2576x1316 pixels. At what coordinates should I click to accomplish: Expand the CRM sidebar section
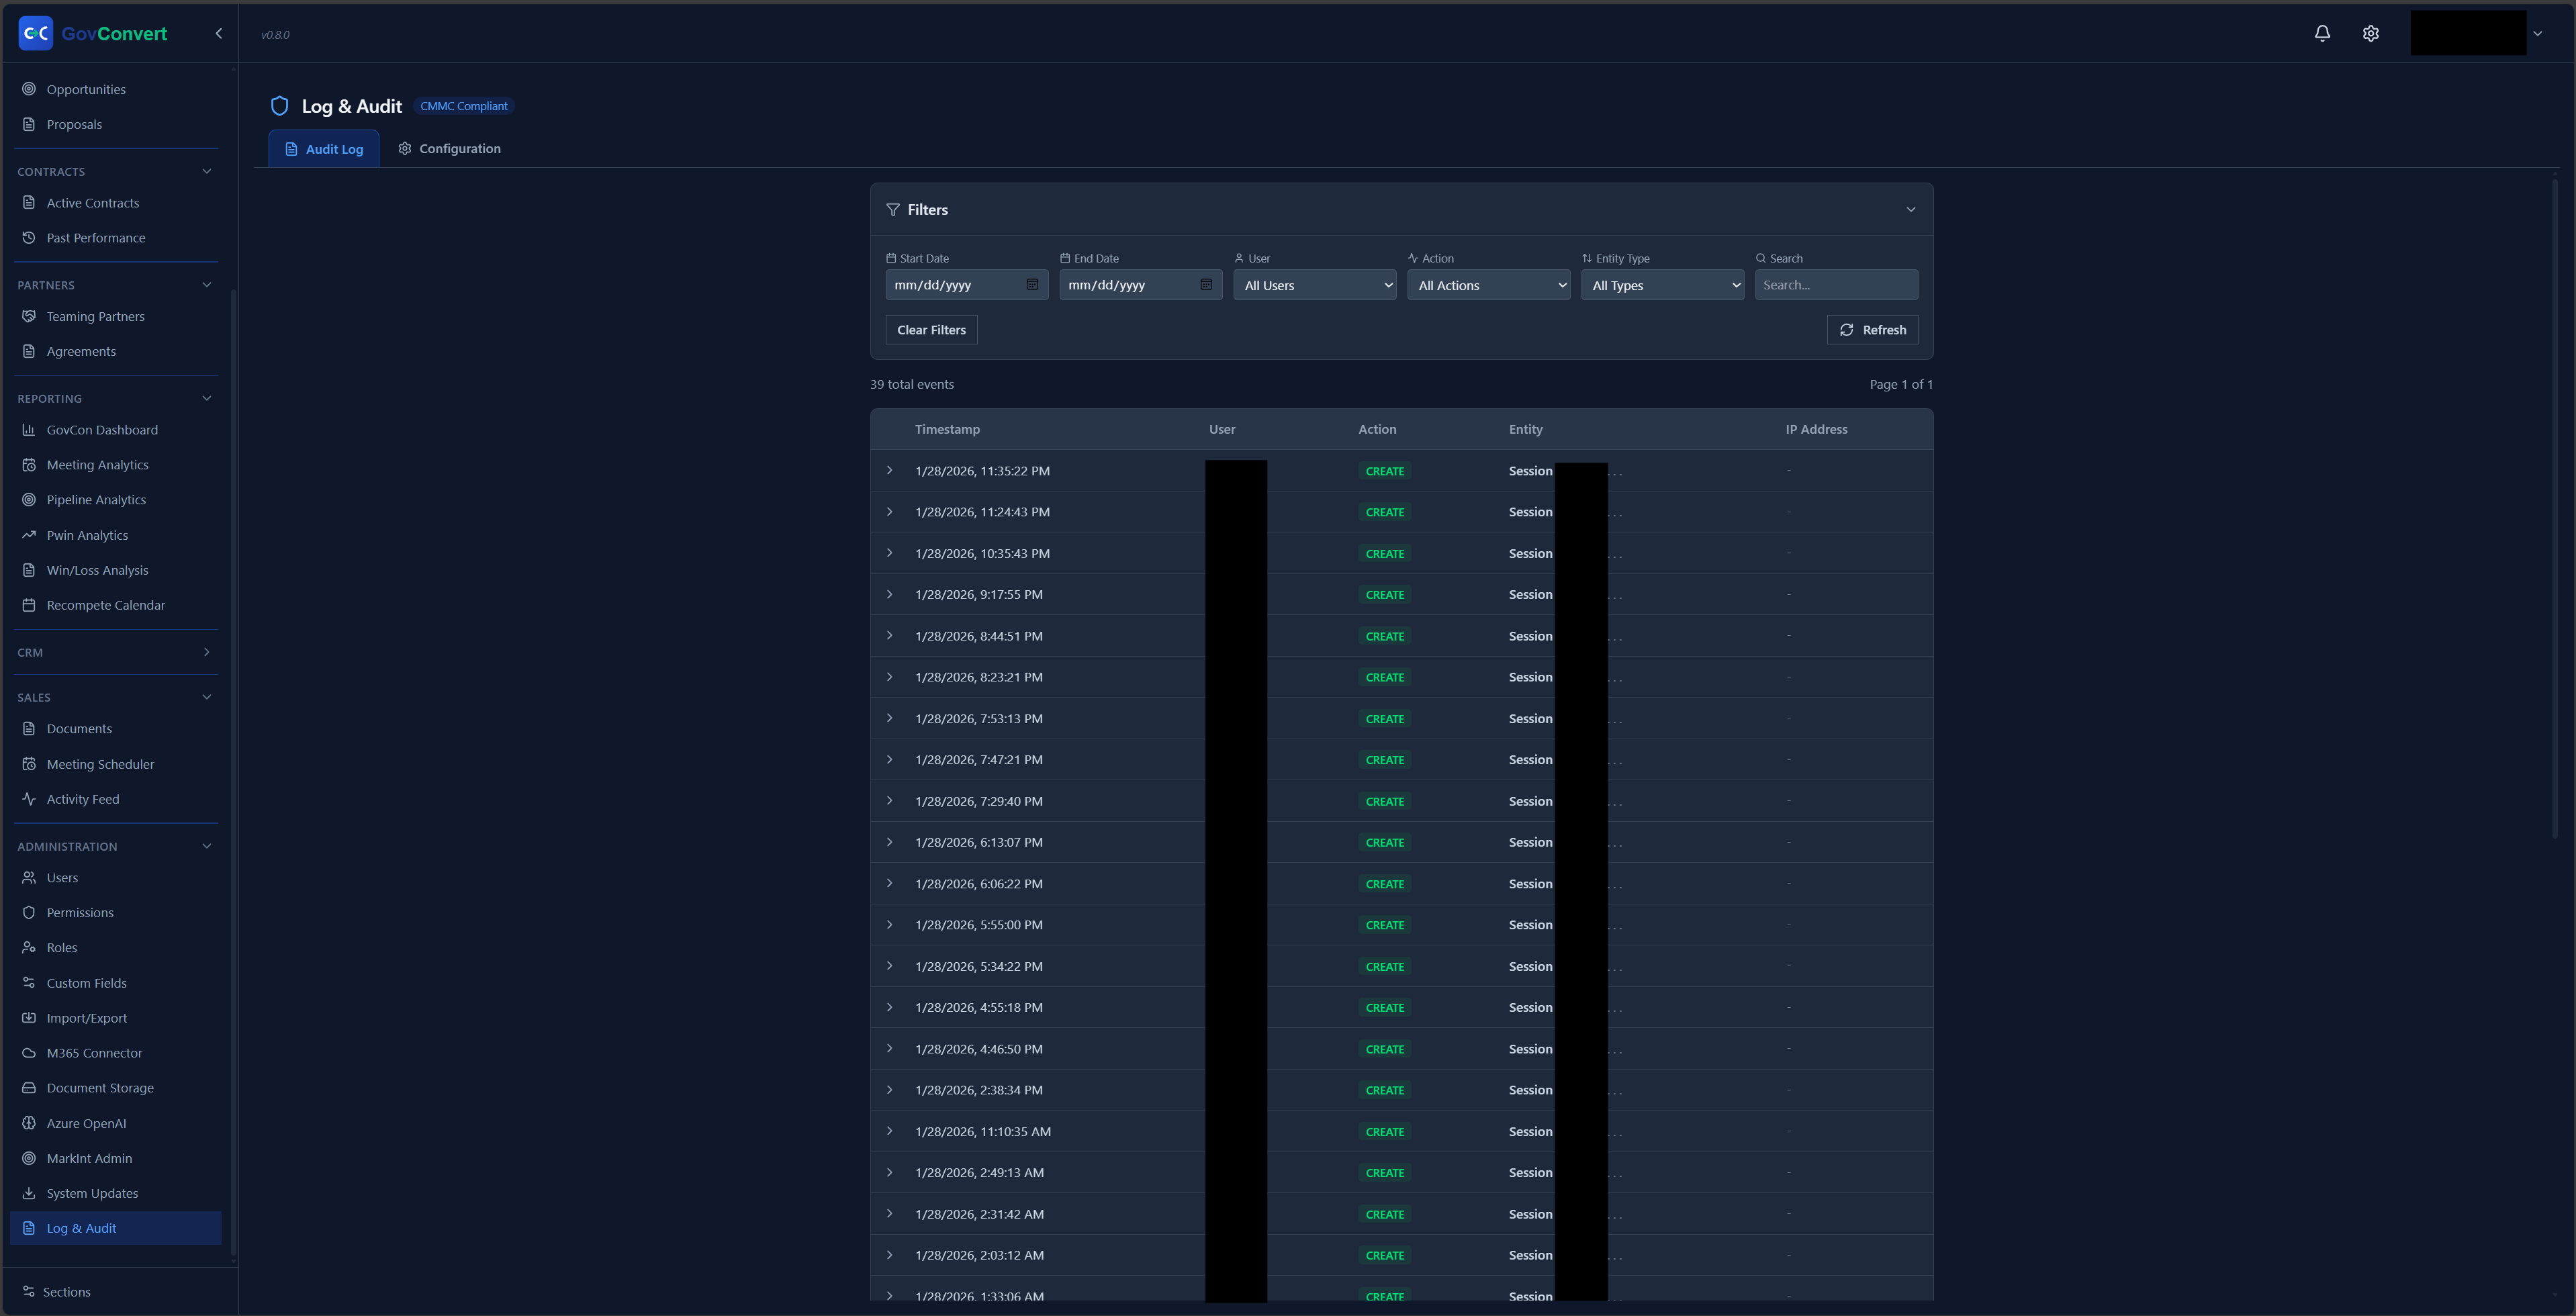206,652
